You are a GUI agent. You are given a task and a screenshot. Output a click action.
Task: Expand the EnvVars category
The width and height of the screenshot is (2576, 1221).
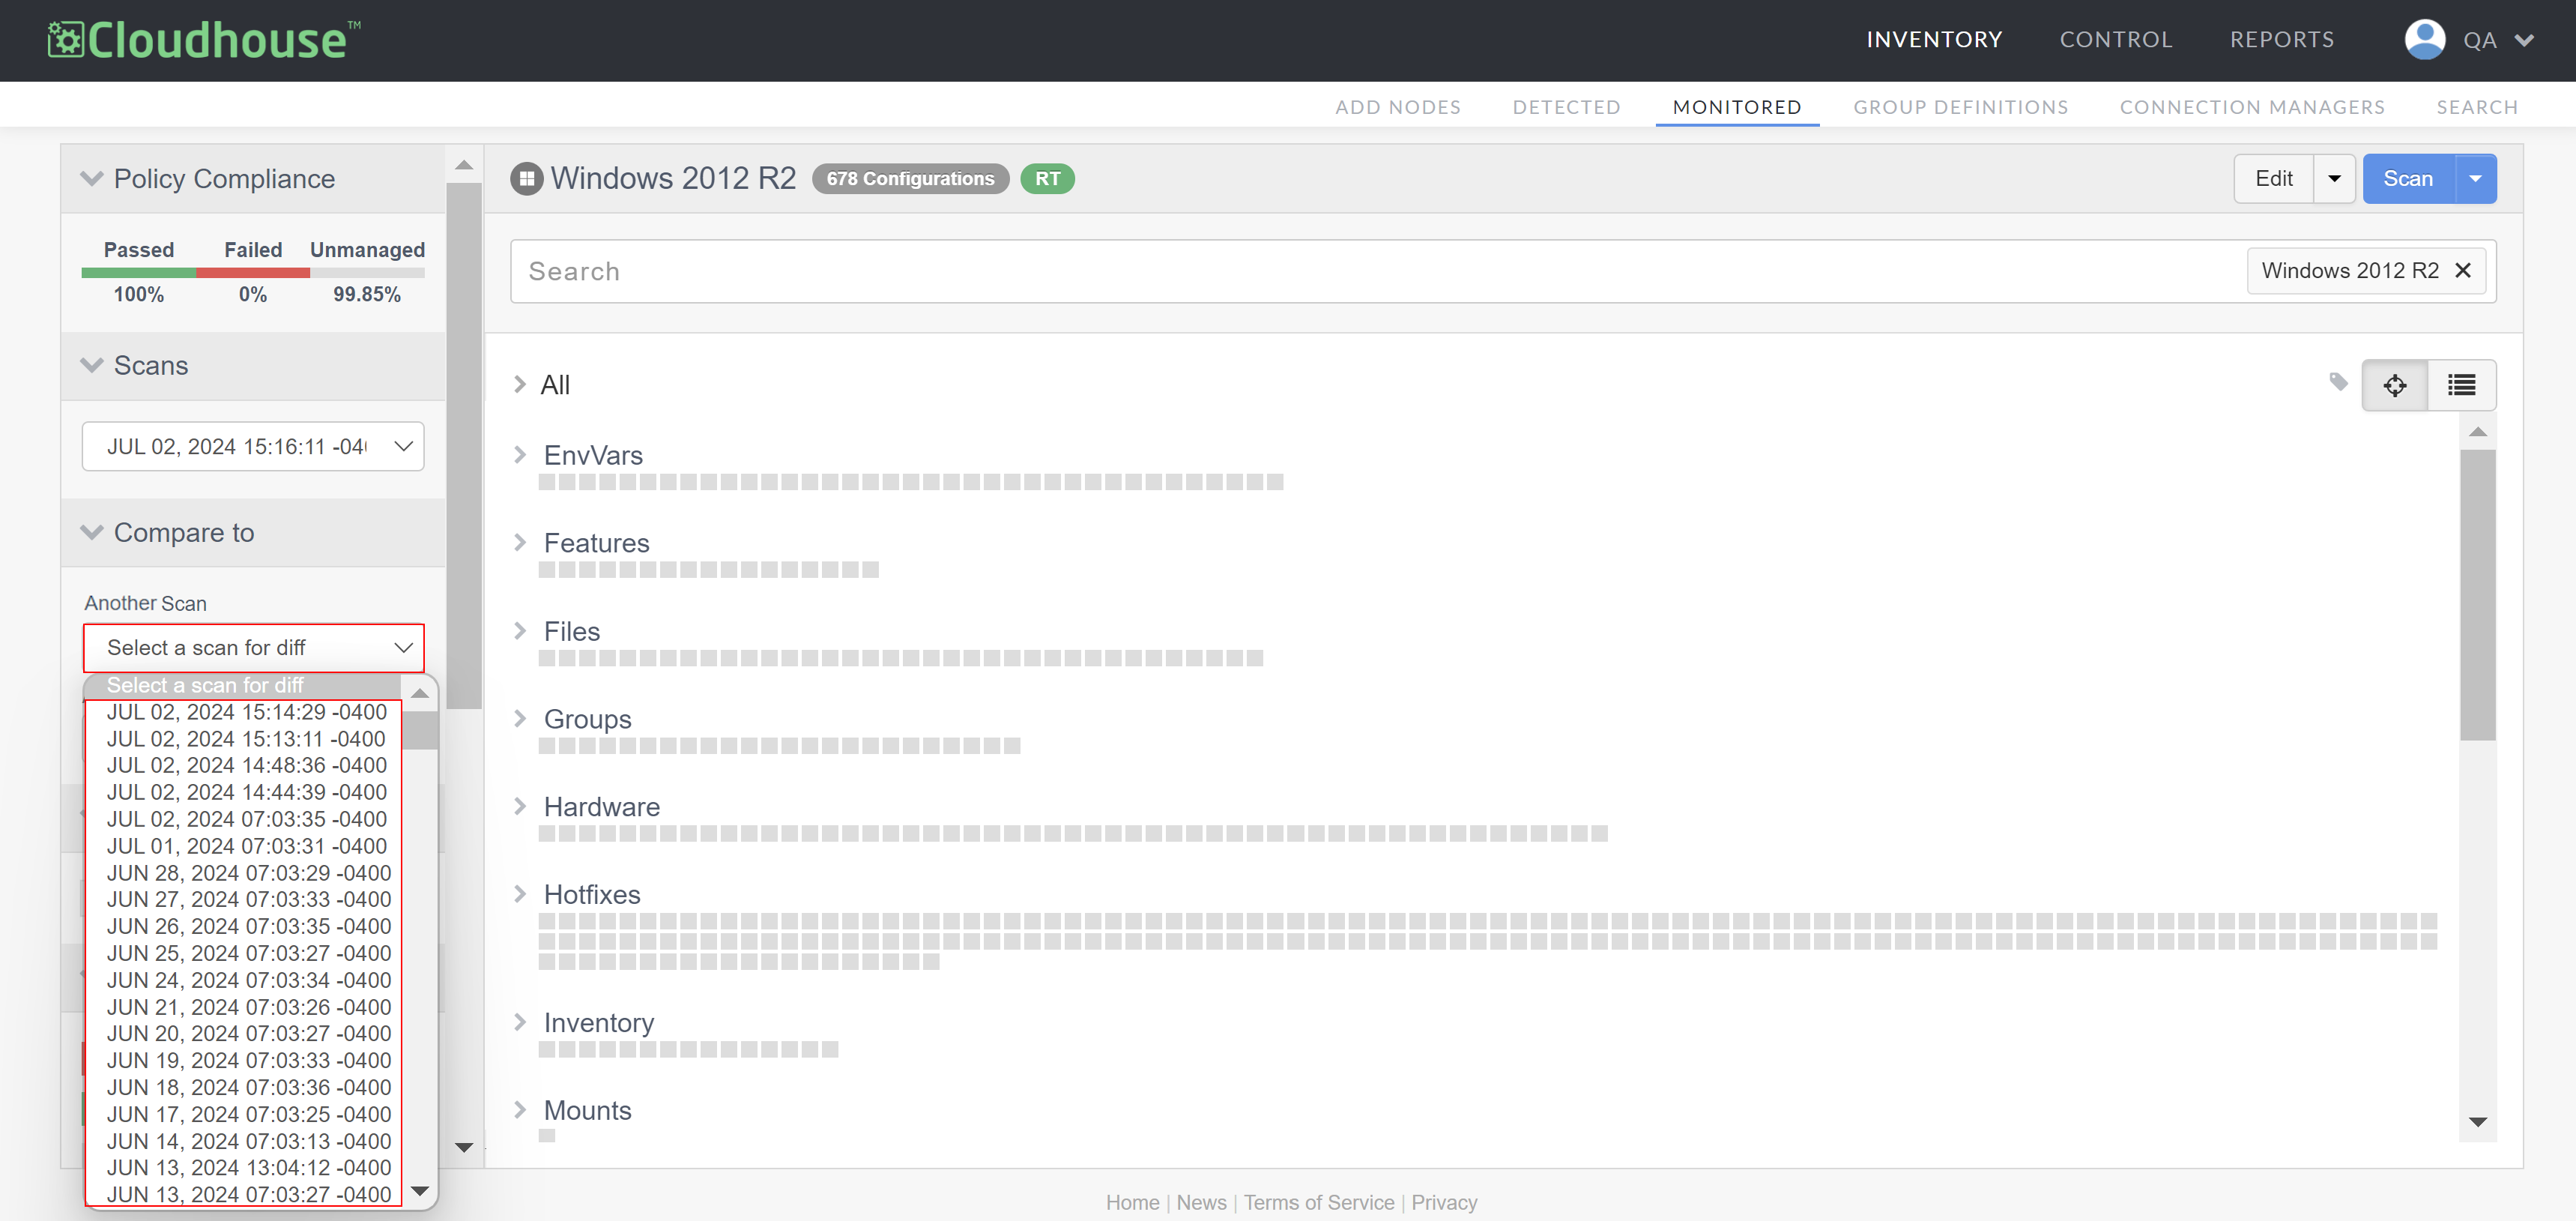click(520, 455)
